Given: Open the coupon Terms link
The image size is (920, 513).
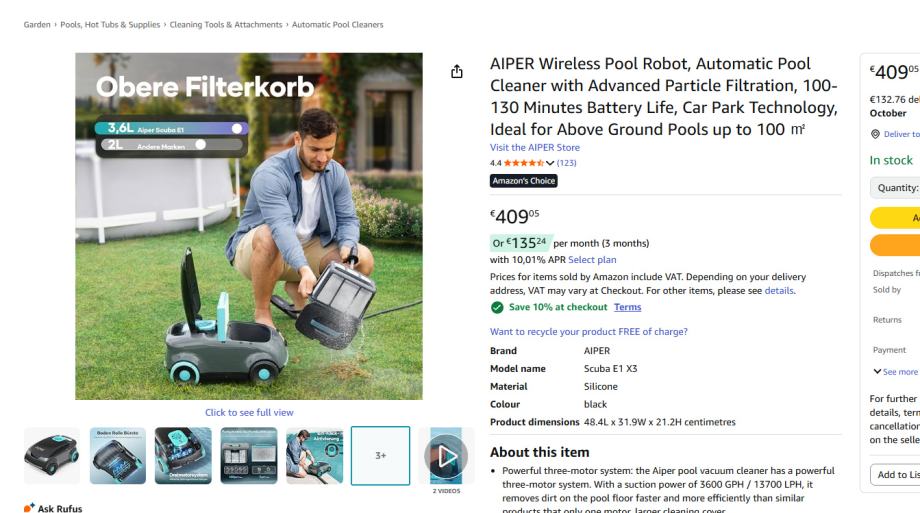Looking at the screenshot, I should [627, 307].
